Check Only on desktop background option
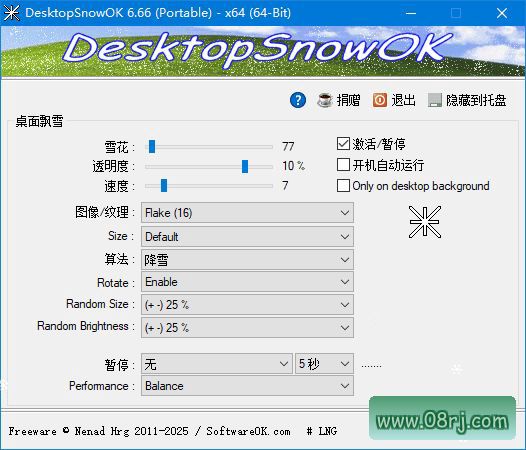The width and height of the screenshot is (526, 450). 343,186
